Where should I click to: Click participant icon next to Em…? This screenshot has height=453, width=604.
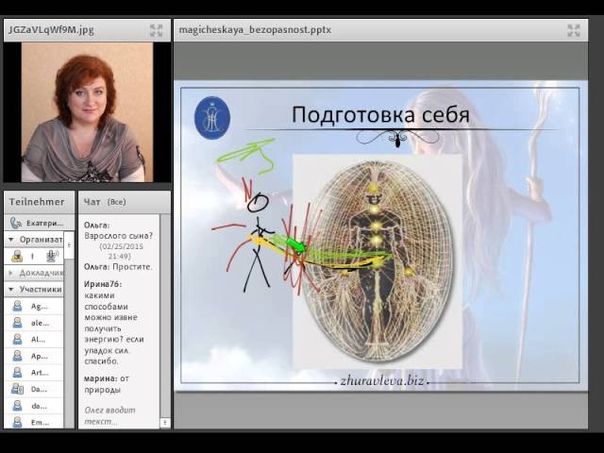pyautogui.click(x=17, y=422)
